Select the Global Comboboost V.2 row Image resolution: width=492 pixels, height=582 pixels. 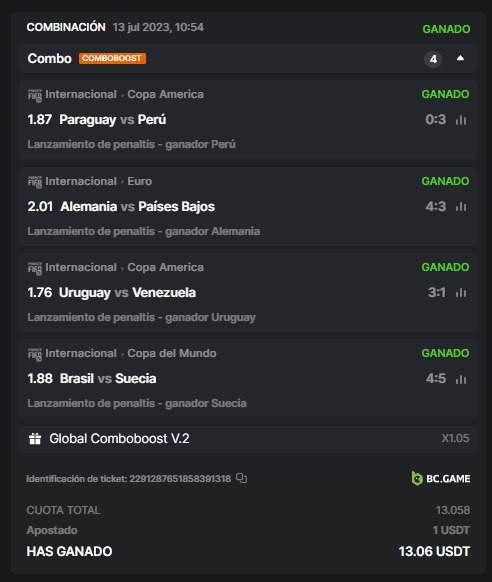pyautogui.click(x=248, y=439)
